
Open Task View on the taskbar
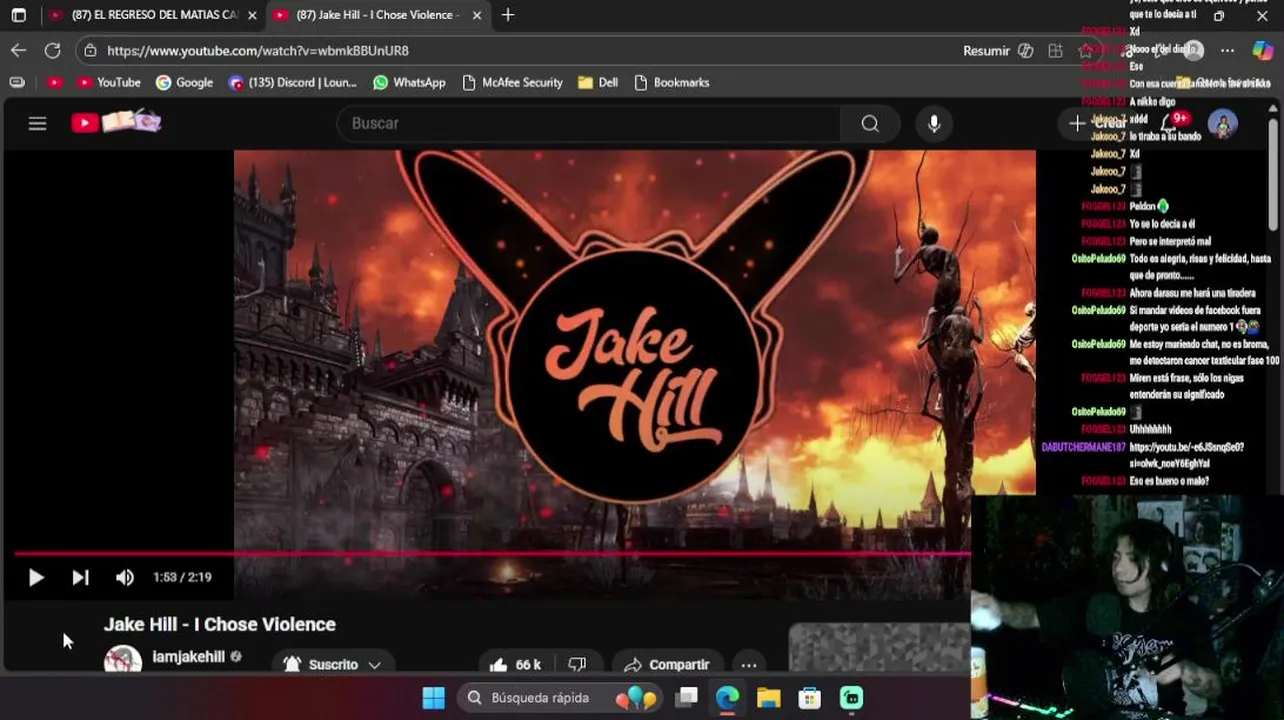pos(686,698)
